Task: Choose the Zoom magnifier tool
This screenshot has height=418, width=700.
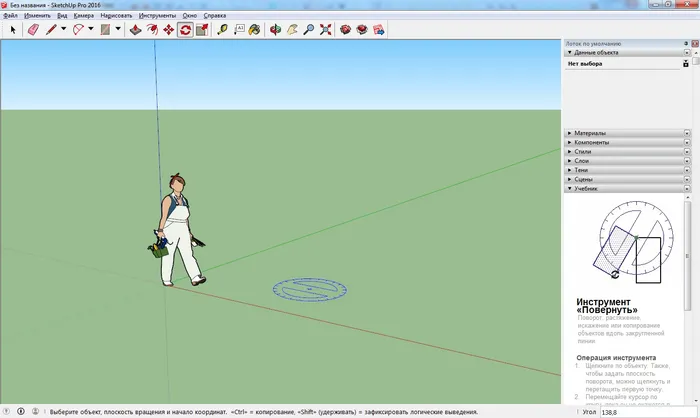Action: point(308,30)
